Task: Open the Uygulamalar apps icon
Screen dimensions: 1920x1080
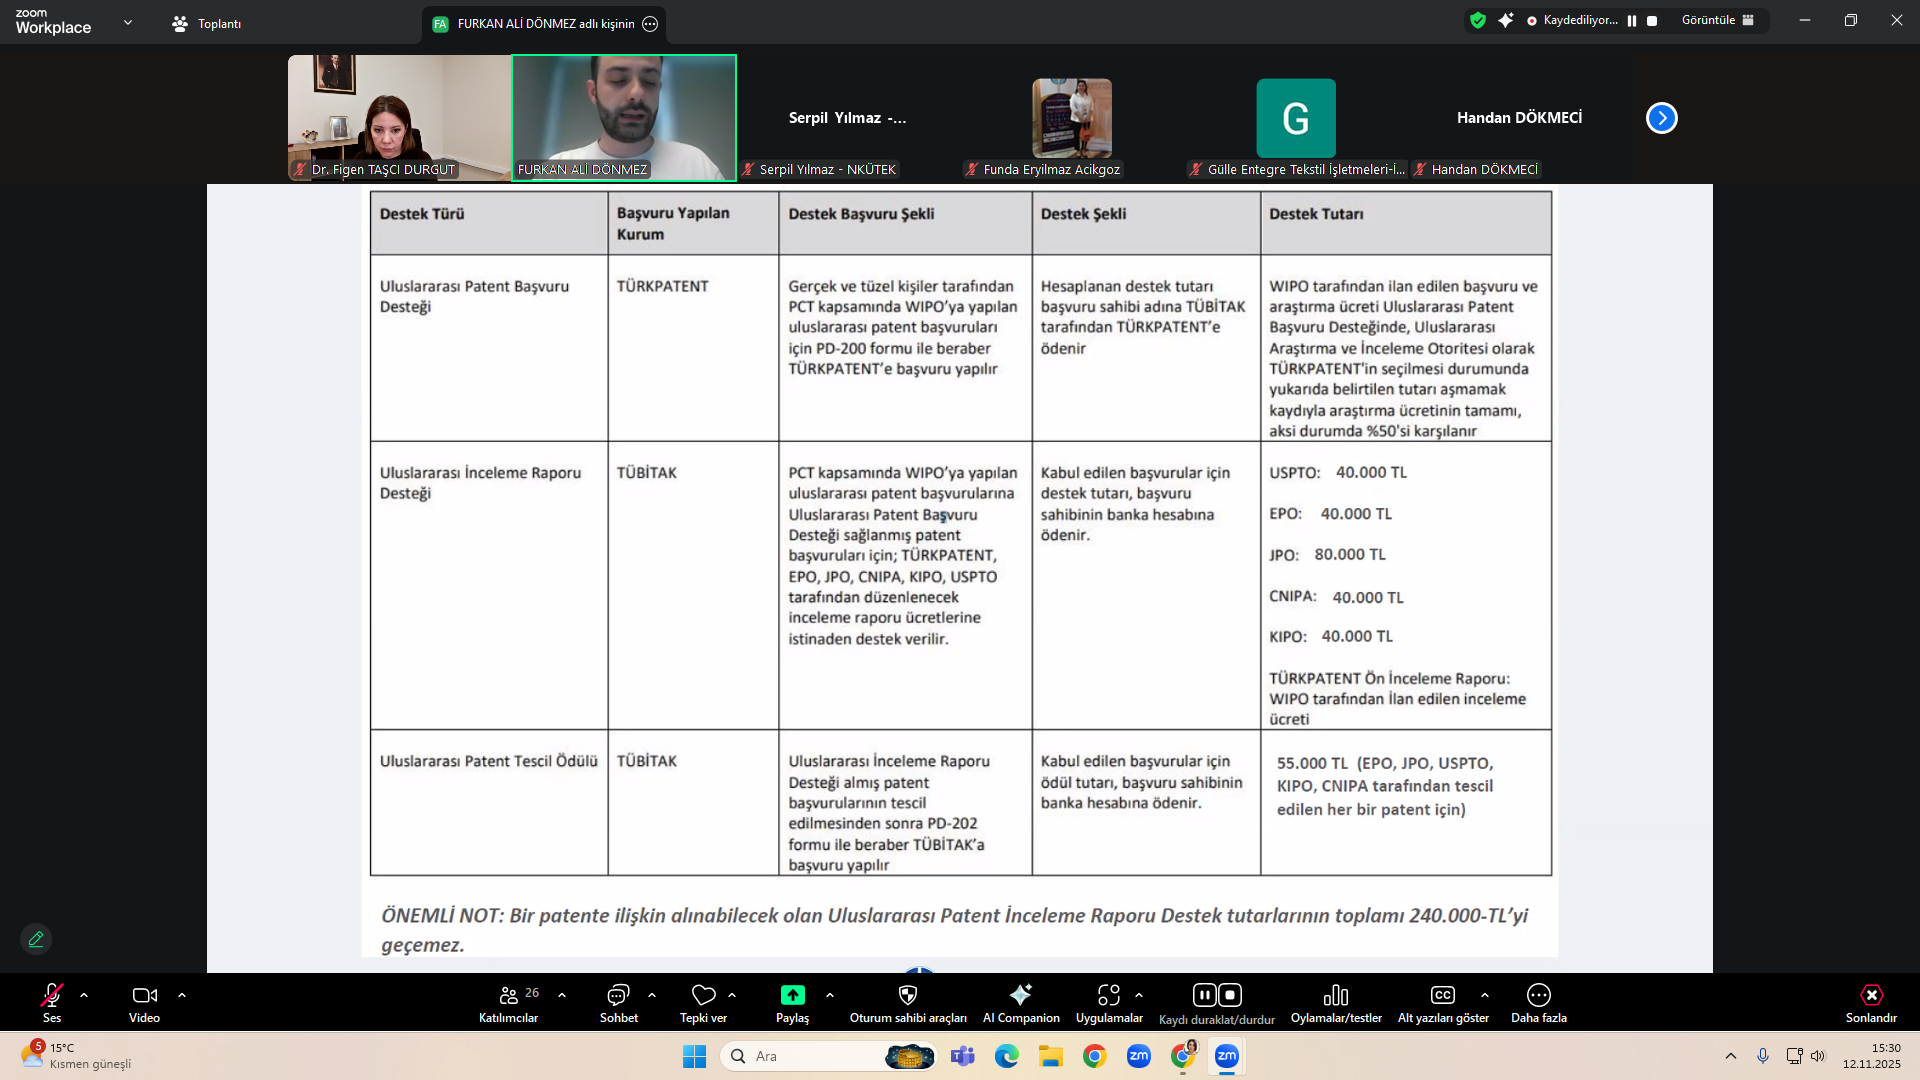Action: click(1108, 995)
